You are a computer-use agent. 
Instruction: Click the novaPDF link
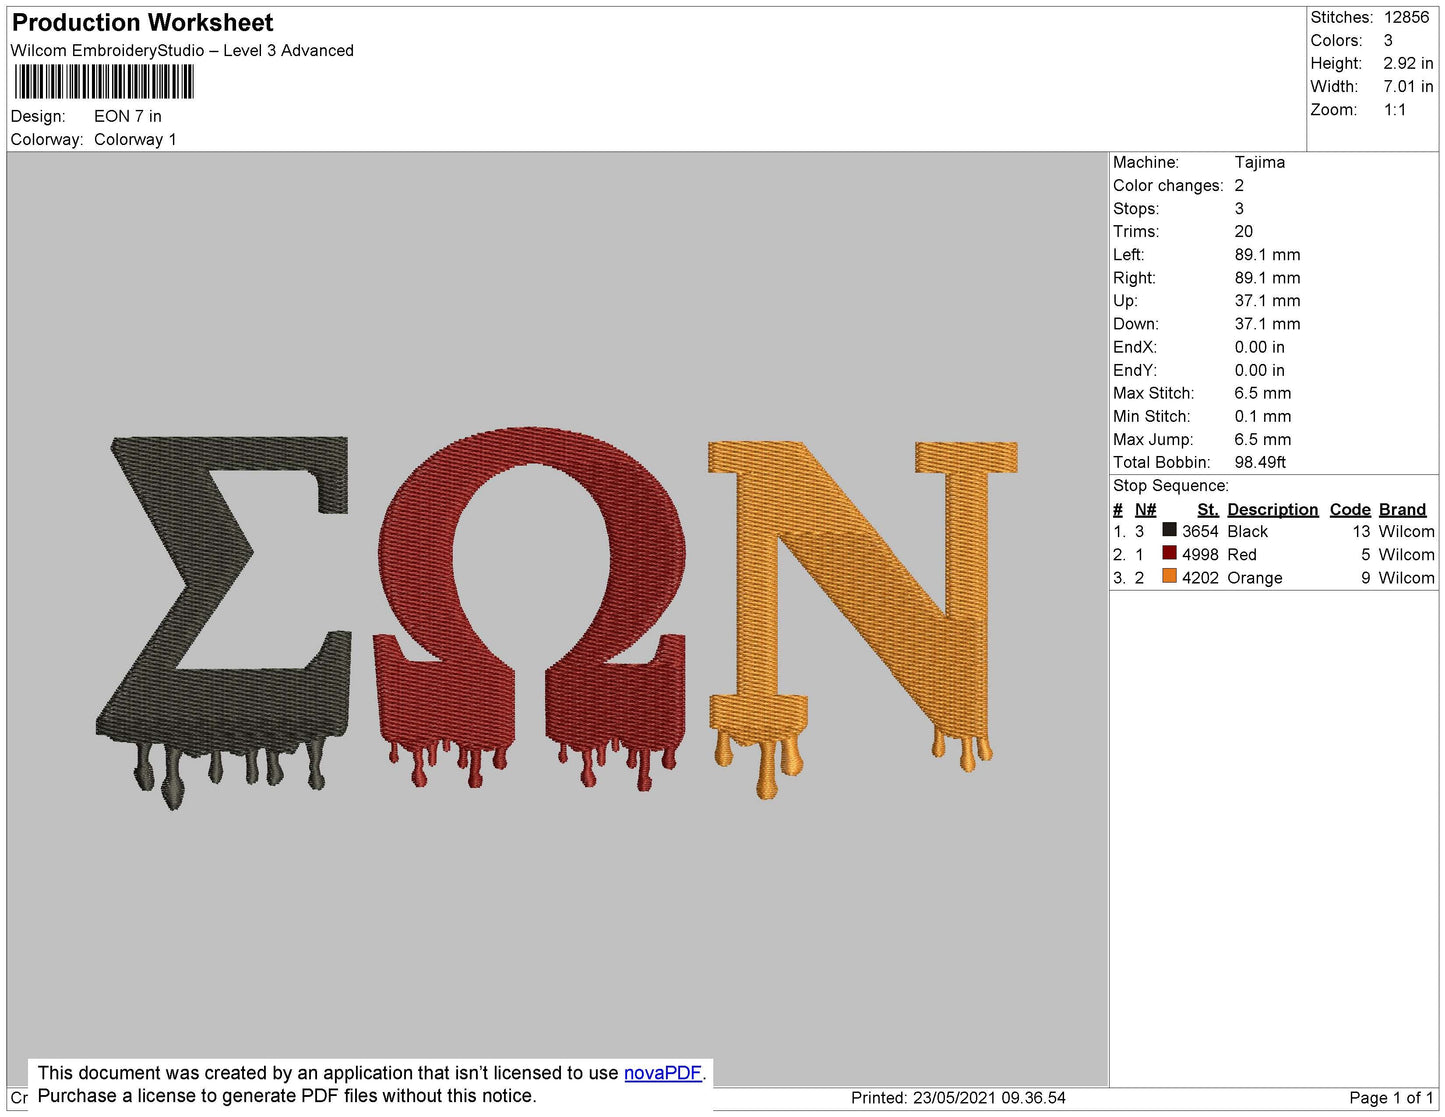663,1073
